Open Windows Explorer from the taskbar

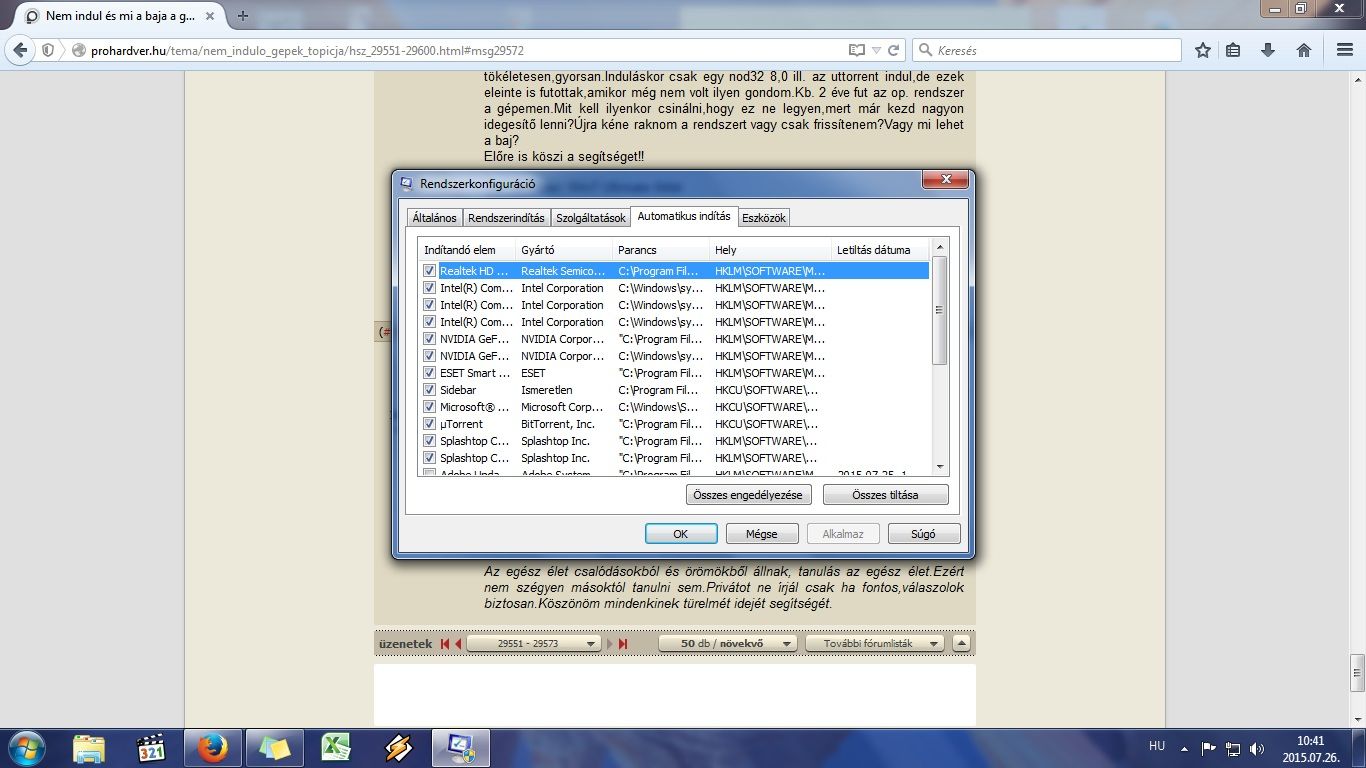(x=89, y=748)
